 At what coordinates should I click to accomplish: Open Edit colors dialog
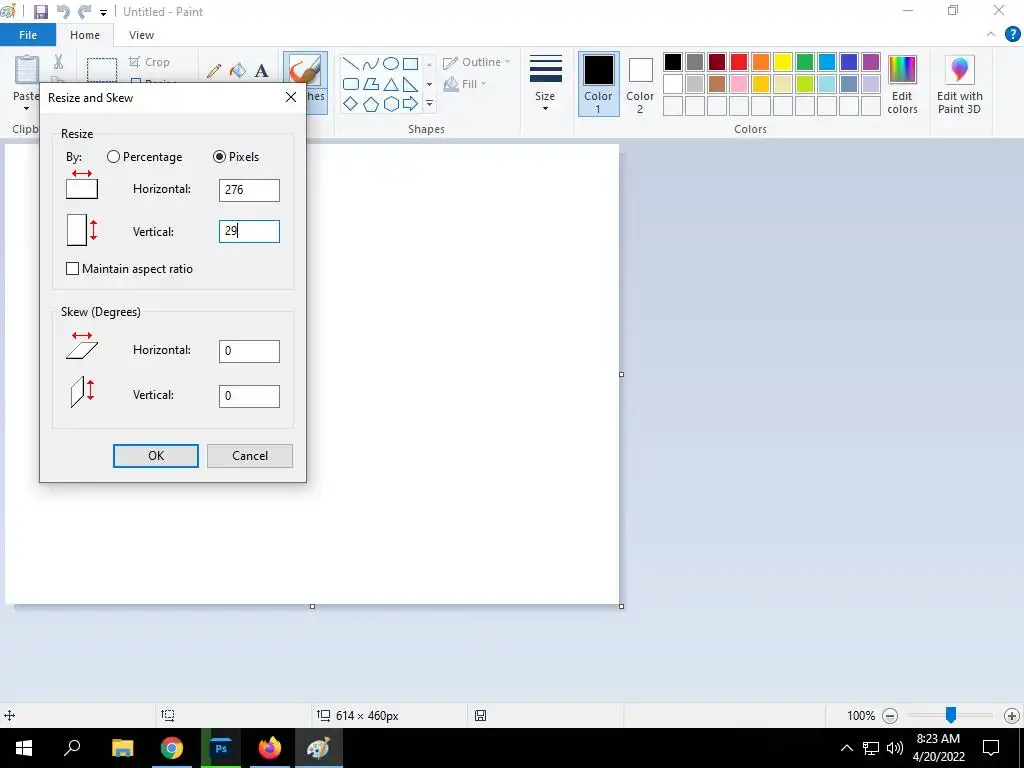point(902,84)
